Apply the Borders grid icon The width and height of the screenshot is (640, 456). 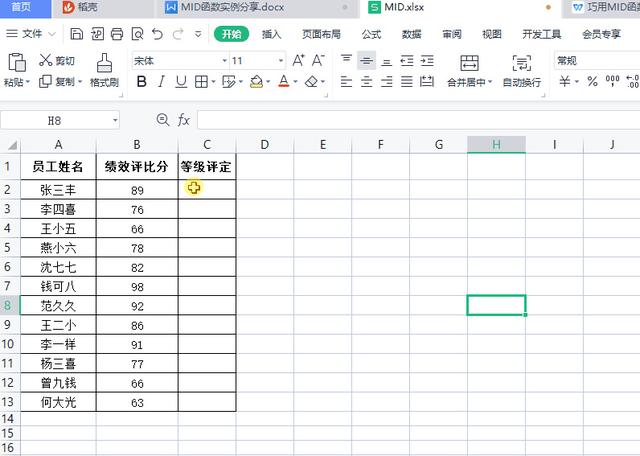coord(201,82)
